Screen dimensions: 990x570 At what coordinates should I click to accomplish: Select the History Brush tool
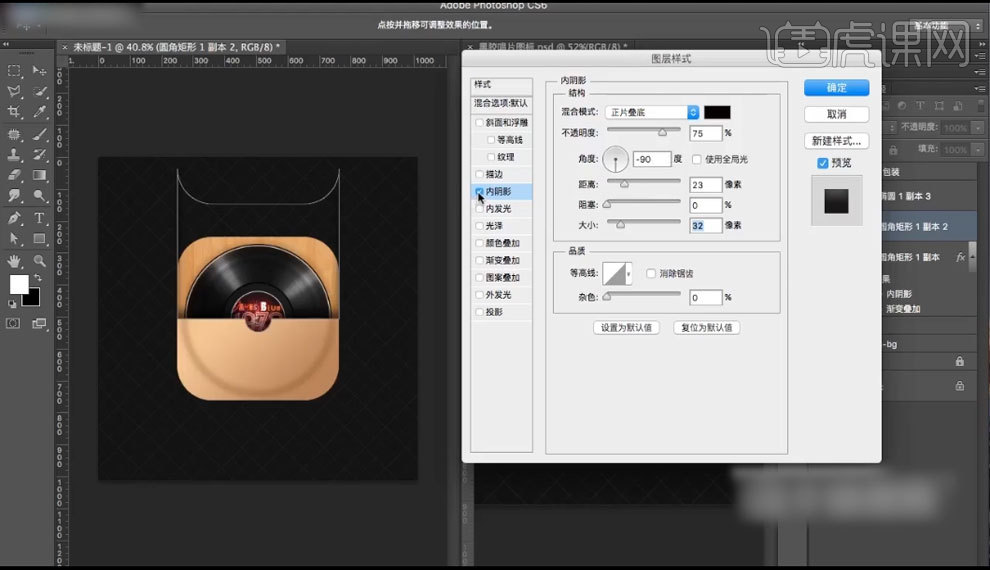[39, 155]
